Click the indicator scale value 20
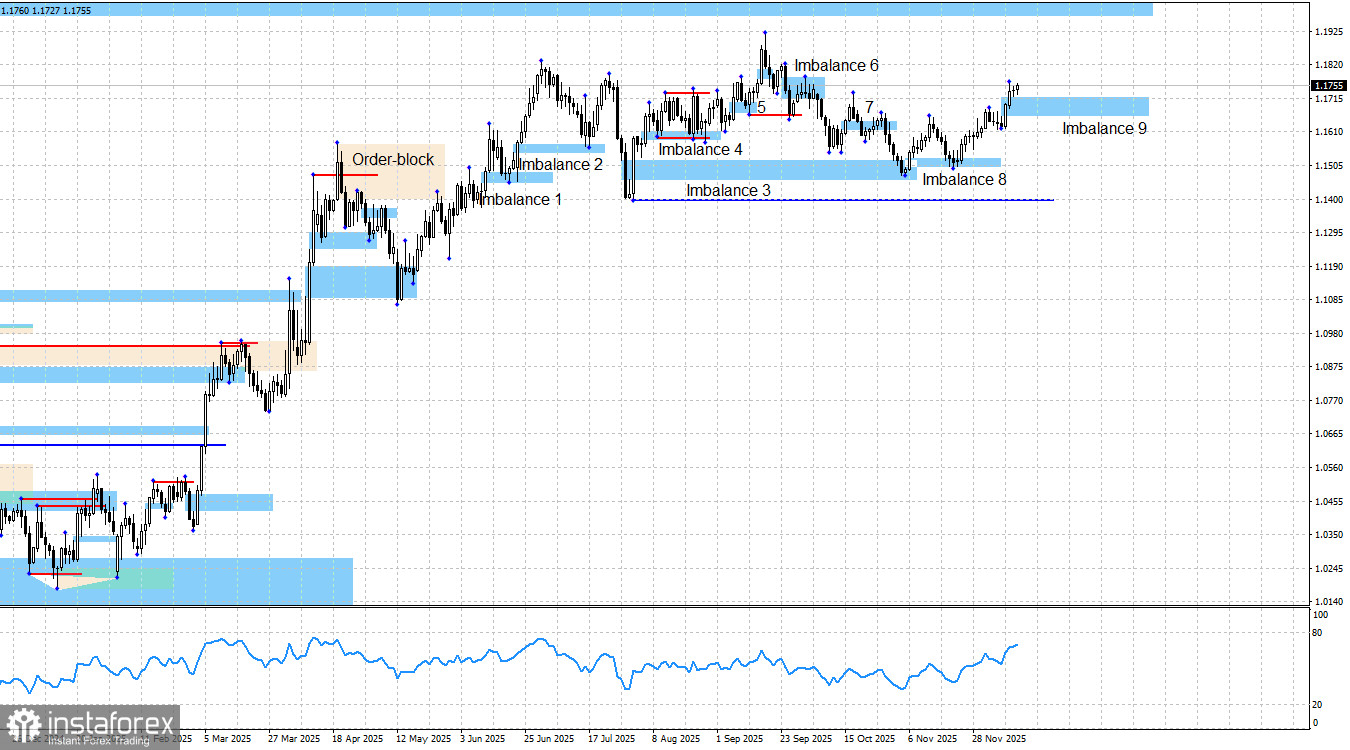This screenshot has width=1350, height=750. coord(1316,705)
